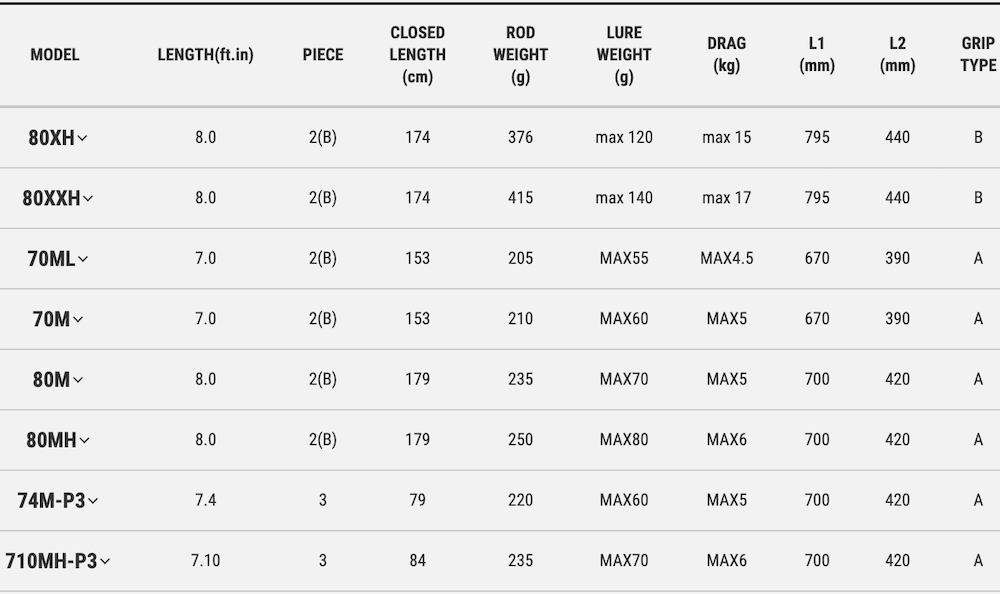Viewport: 1000px width, 594px height.
Task: Click the 80XH model name
Action: 51,138
